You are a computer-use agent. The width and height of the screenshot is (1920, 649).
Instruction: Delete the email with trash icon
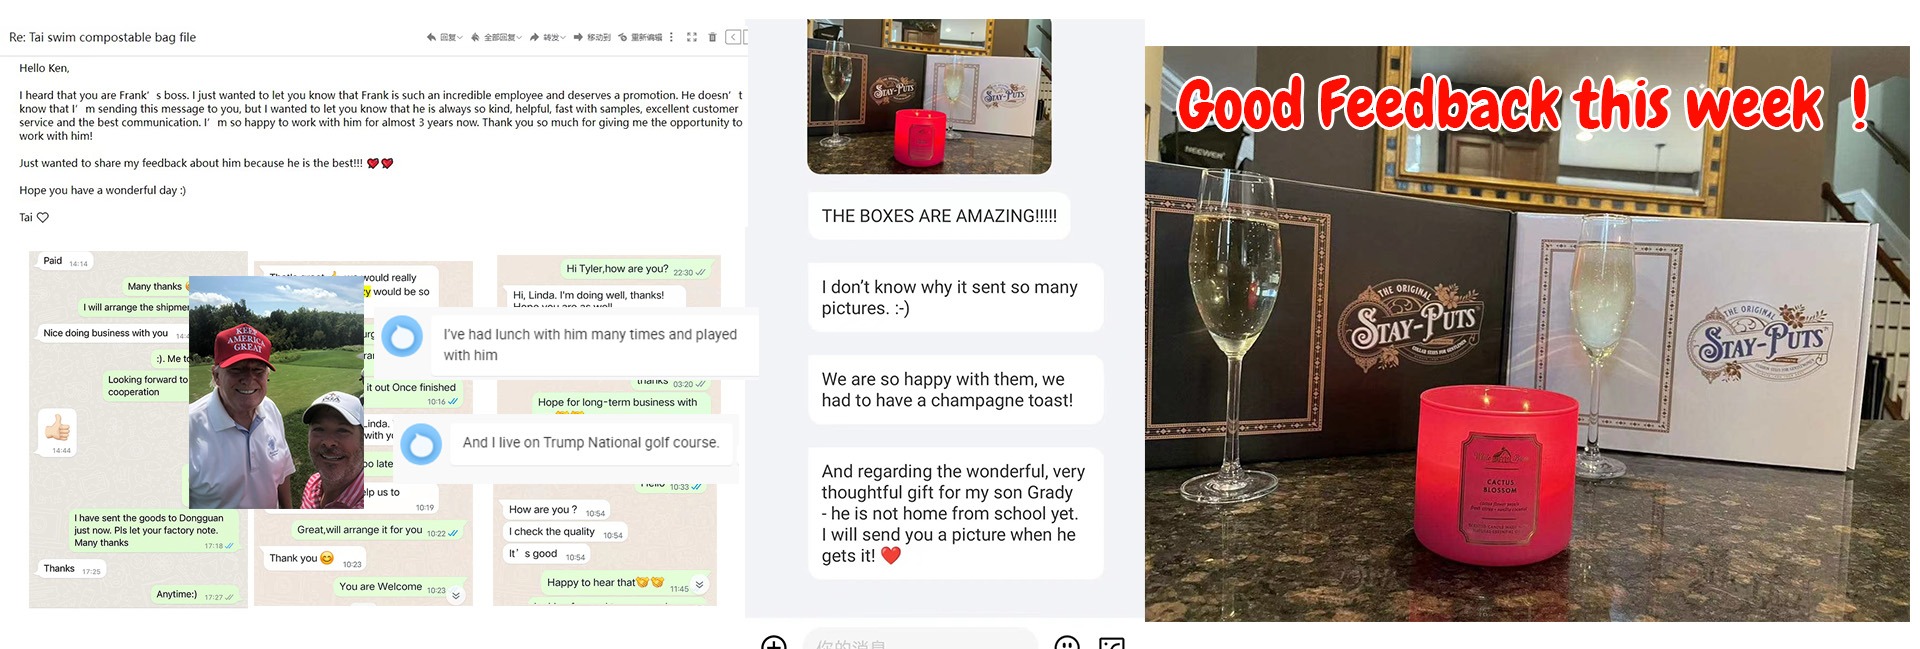tap(712, 37)
